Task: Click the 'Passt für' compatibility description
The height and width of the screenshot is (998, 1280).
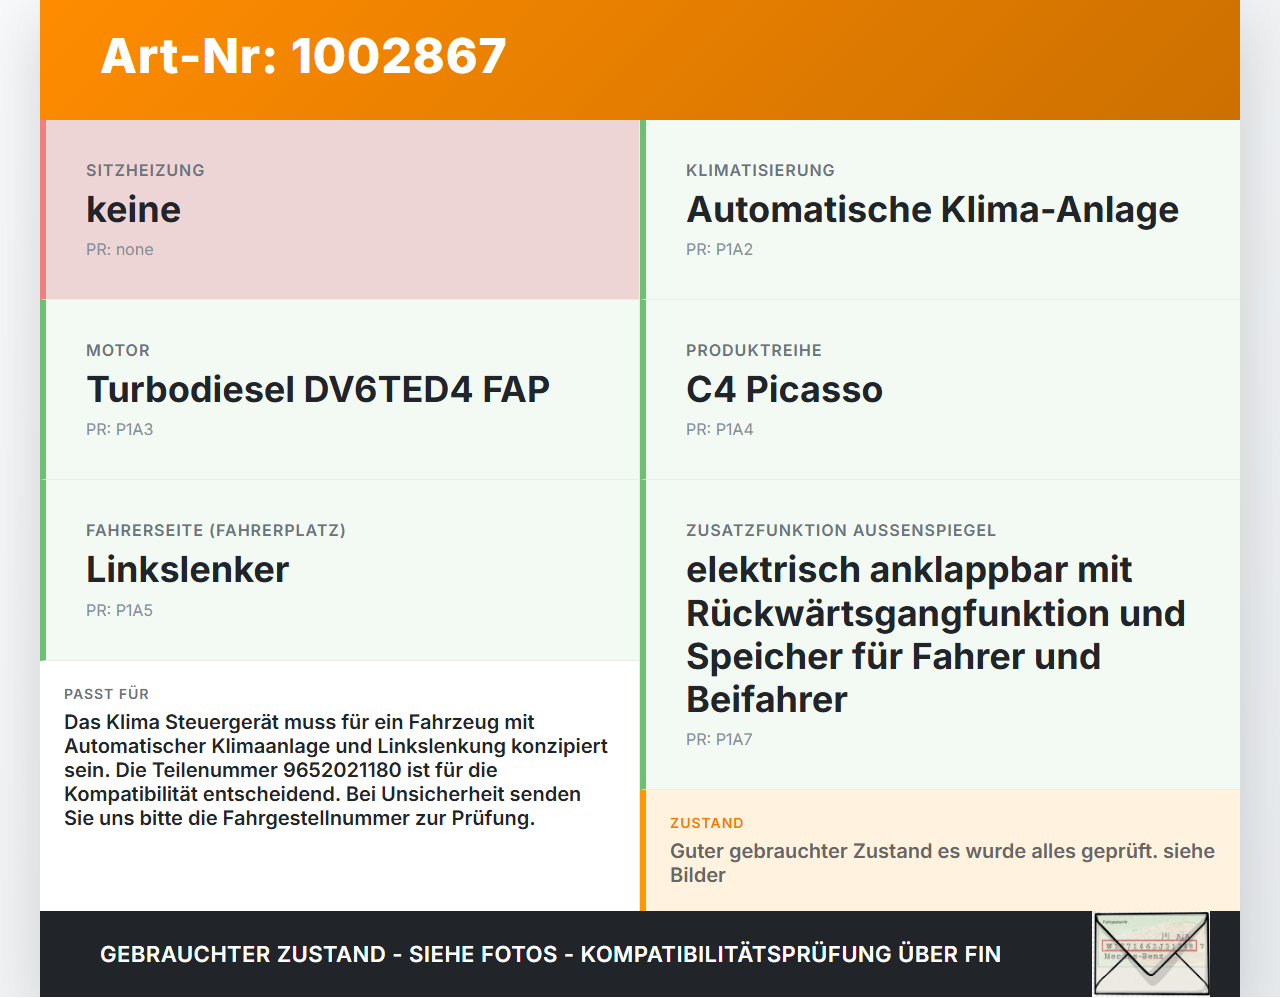Action: [336, 770]
